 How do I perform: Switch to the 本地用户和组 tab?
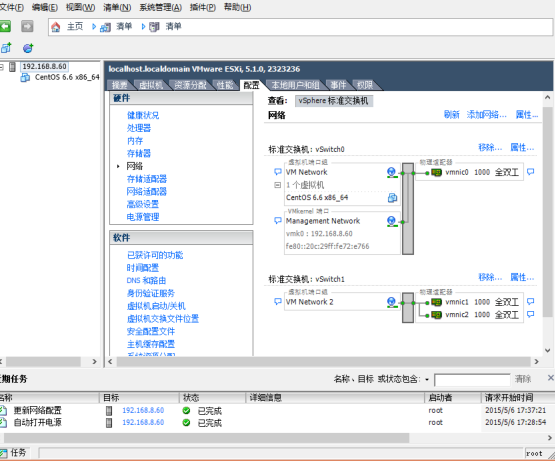coord(295,85)
